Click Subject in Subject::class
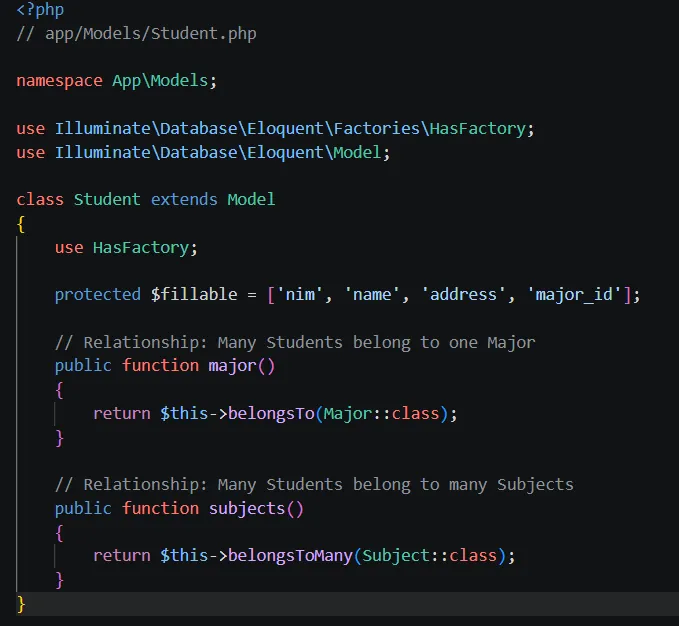Viewport: 679px width, 626px height. pyautogui.click(x=396, y=555)
